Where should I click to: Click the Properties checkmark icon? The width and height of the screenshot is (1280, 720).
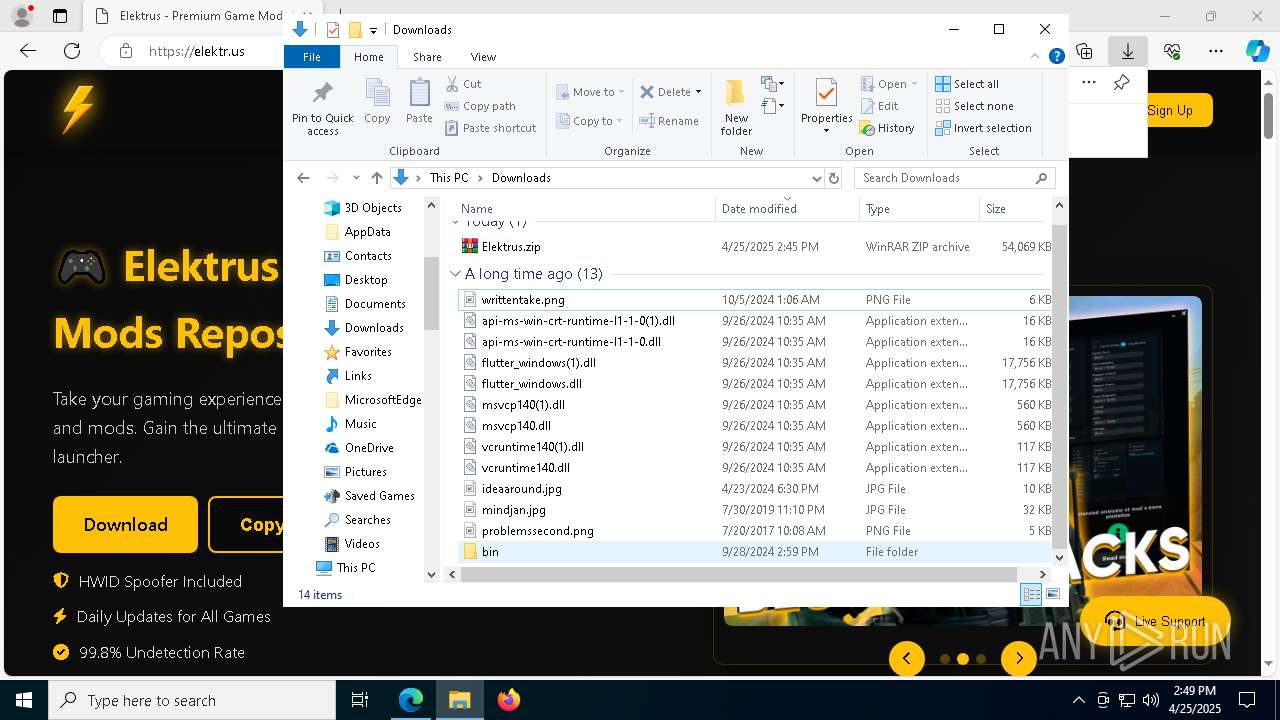click(826, 94)
